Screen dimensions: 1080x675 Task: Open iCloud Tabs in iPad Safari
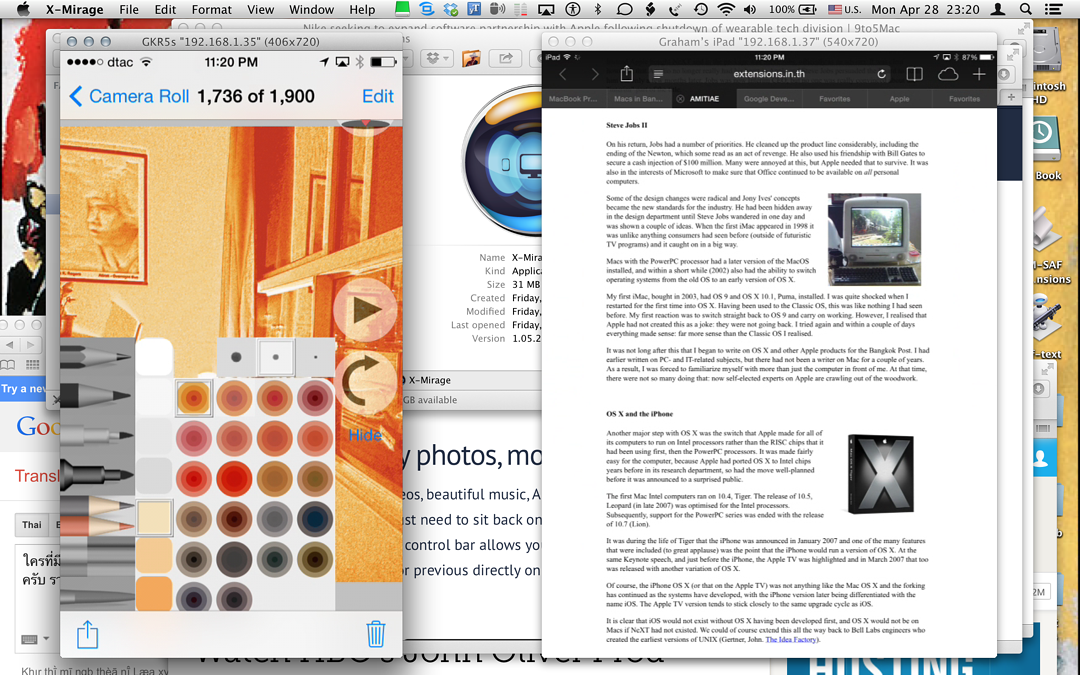click(948, 74)
